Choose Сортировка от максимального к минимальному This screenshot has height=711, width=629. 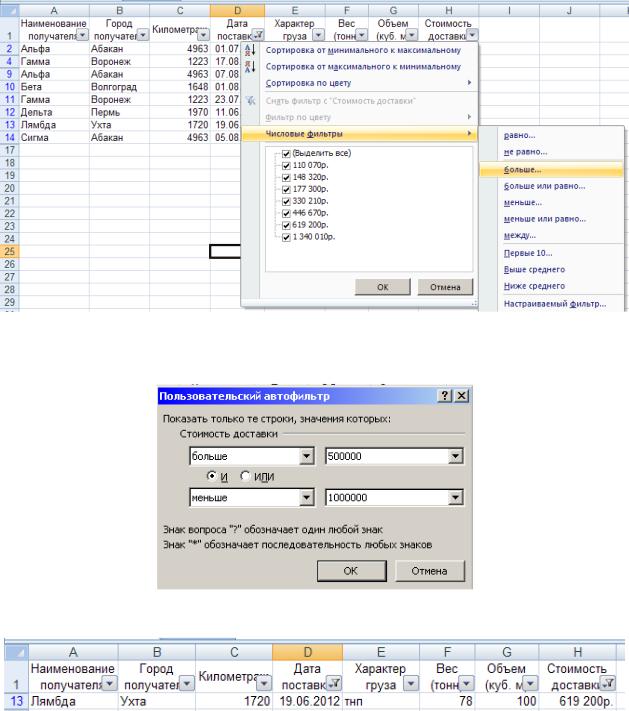click(363, 67)
